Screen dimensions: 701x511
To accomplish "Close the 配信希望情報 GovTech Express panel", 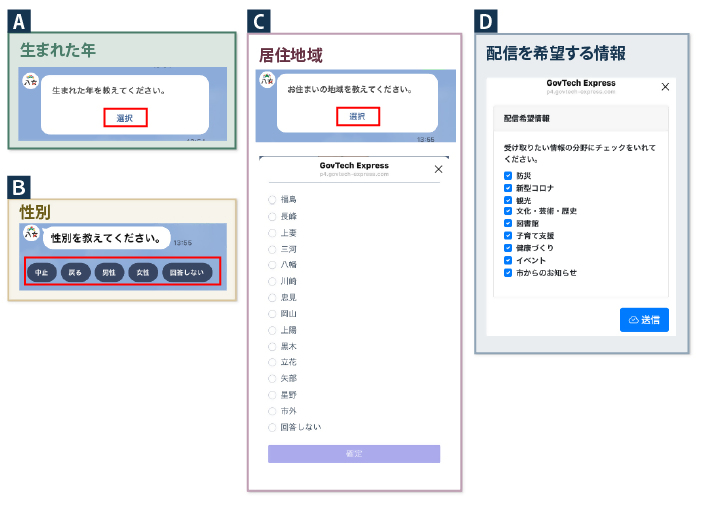I will [x=666, y=88].
